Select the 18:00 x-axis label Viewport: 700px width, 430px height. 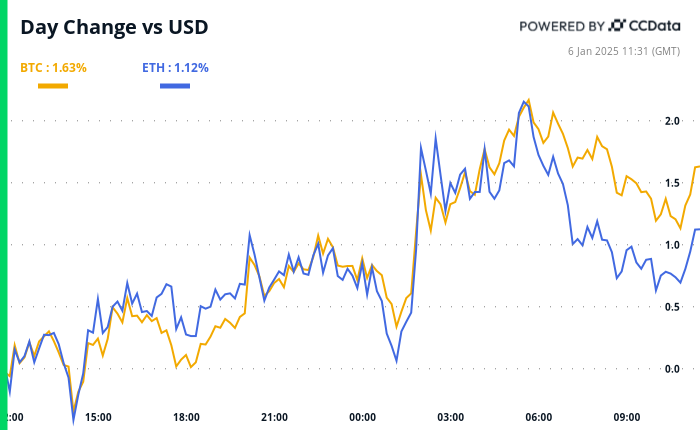186,417
